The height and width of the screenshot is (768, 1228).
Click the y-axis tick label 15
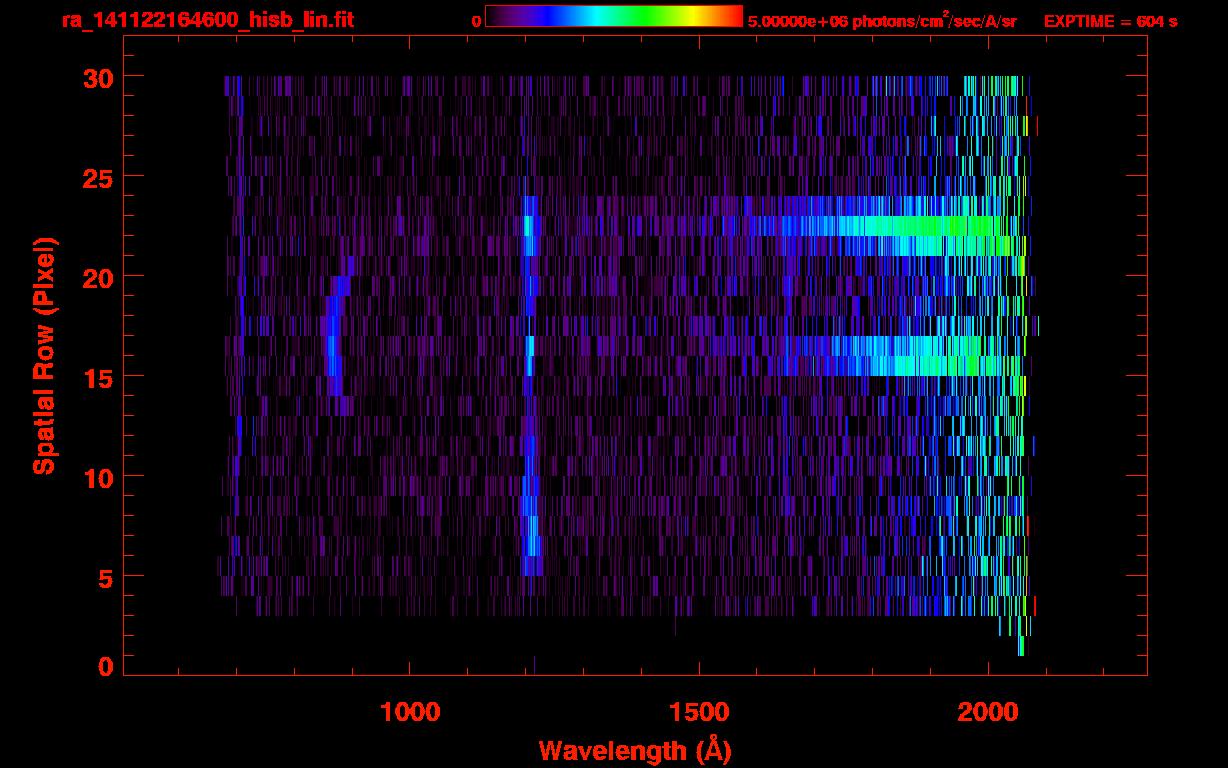(97, 377)
